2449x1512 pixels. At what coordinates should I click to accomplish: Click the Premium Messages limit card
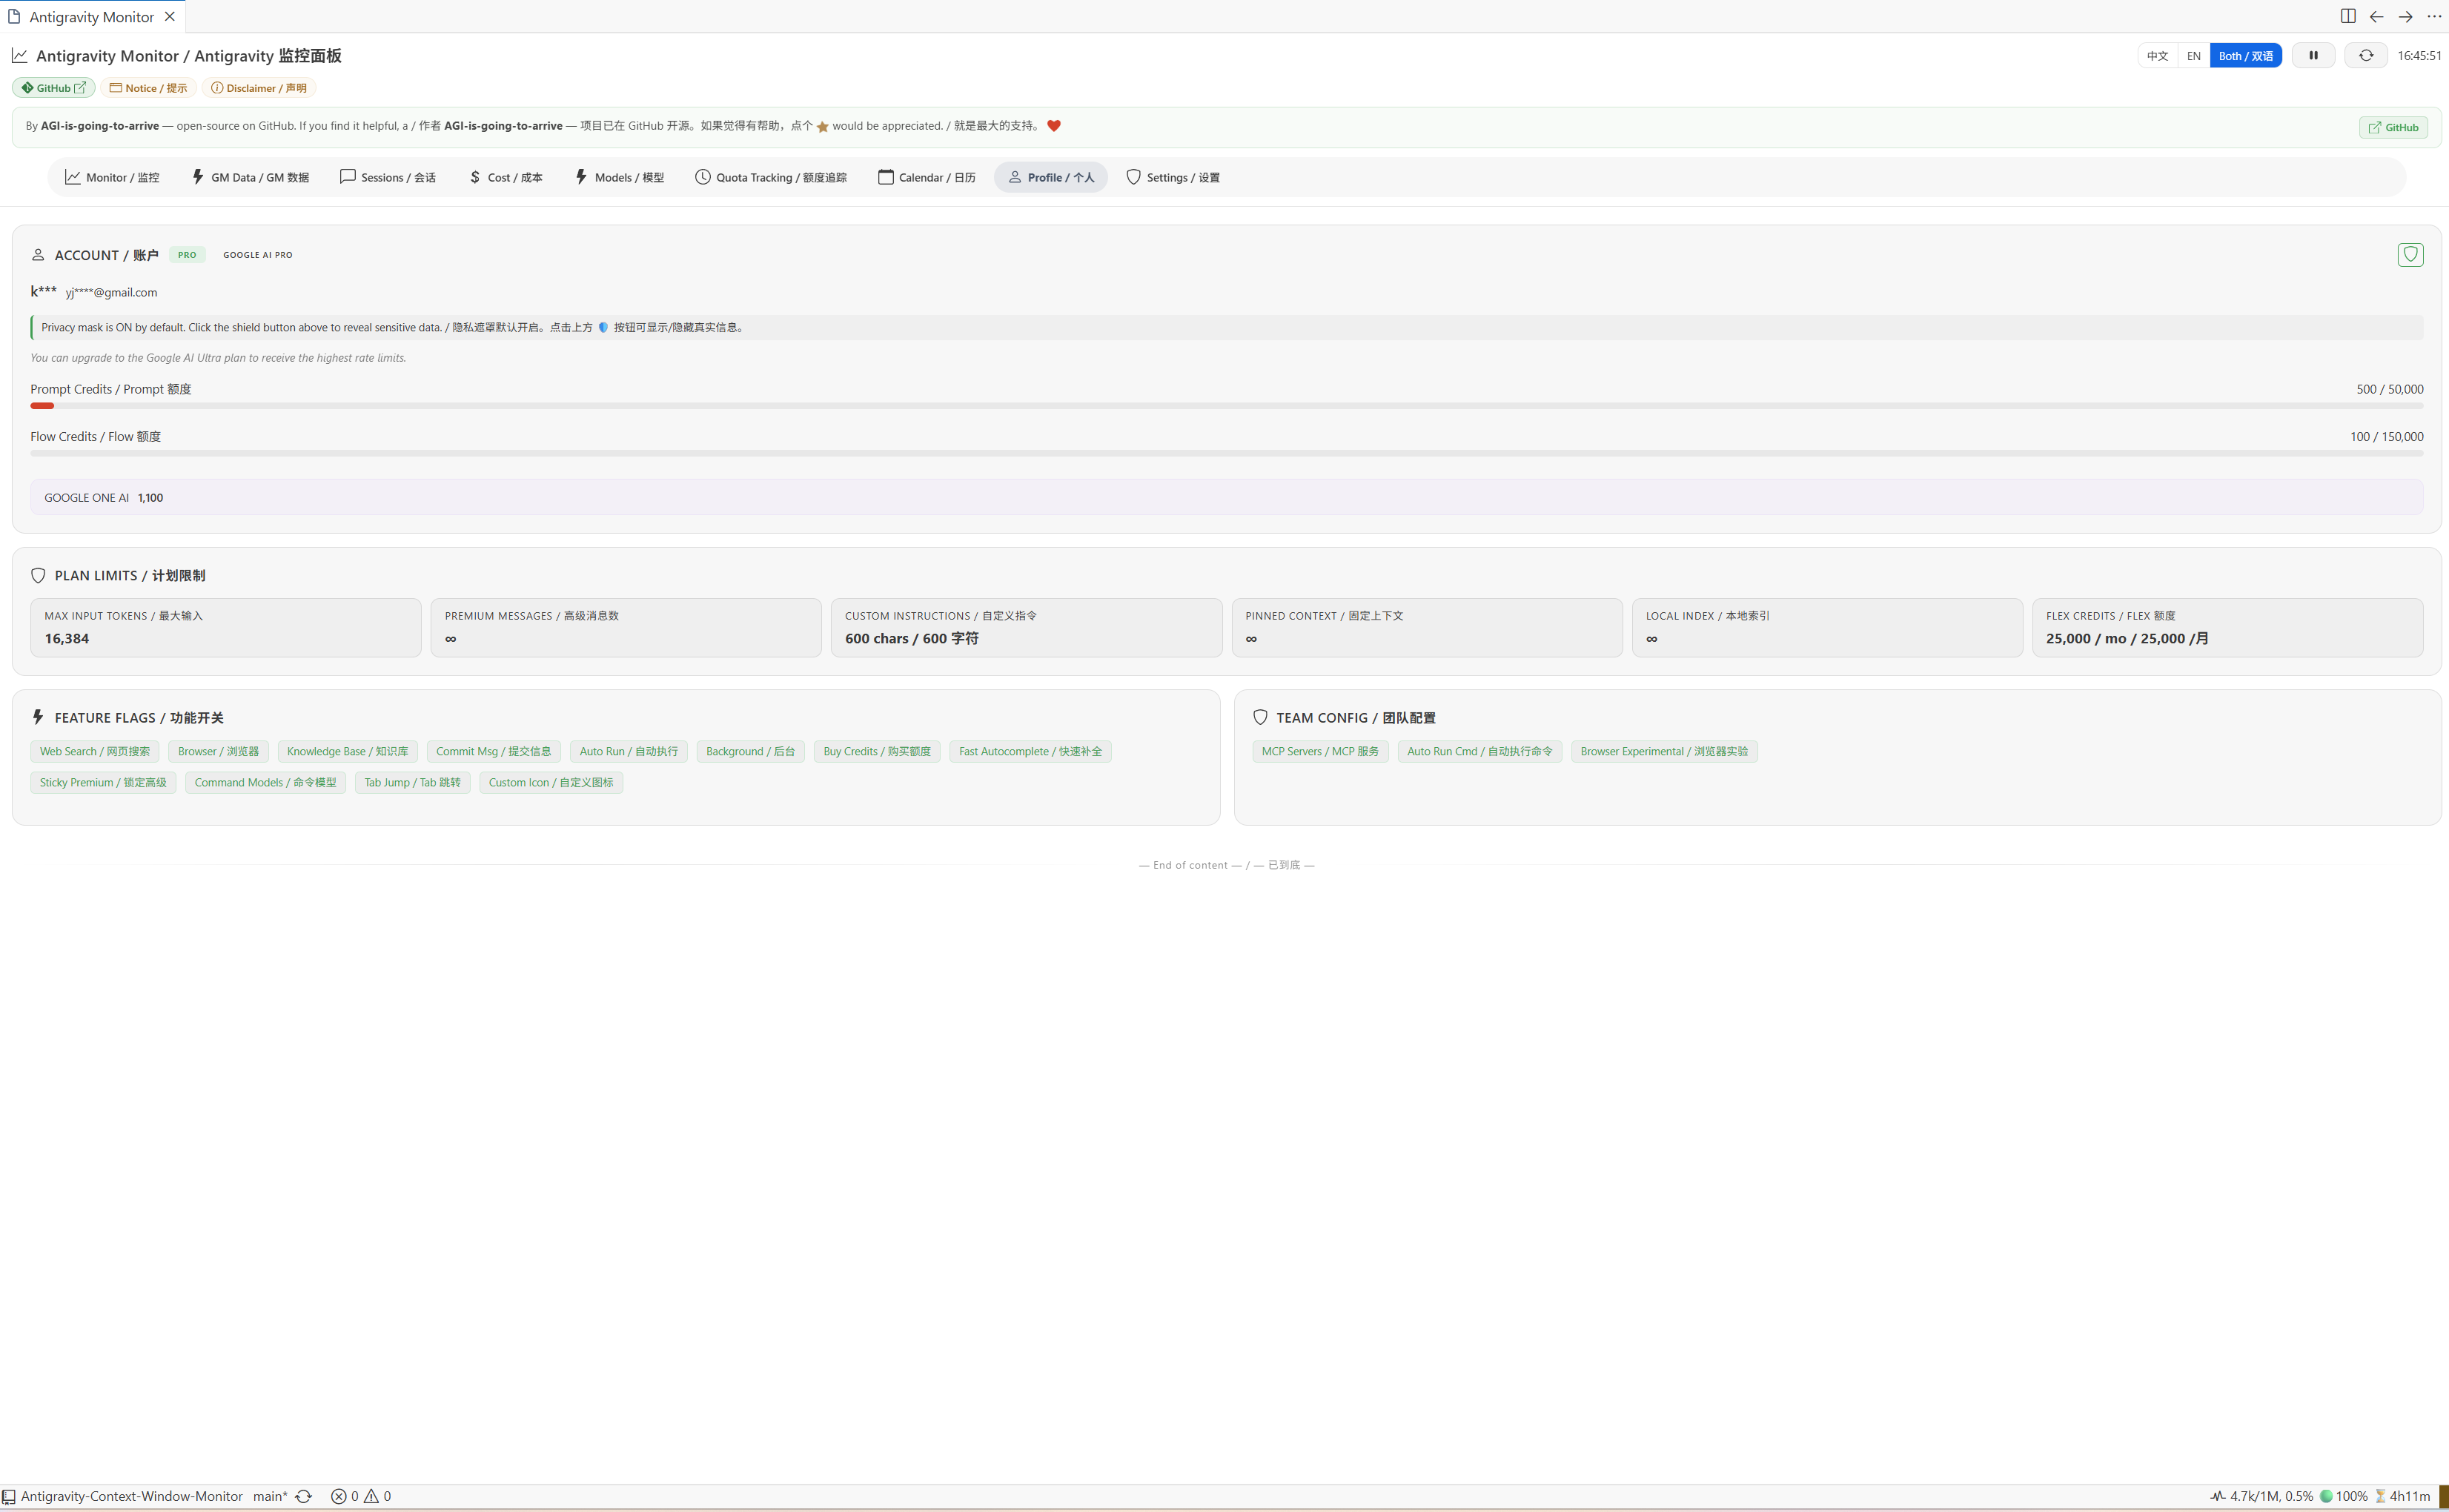point(626,628)
